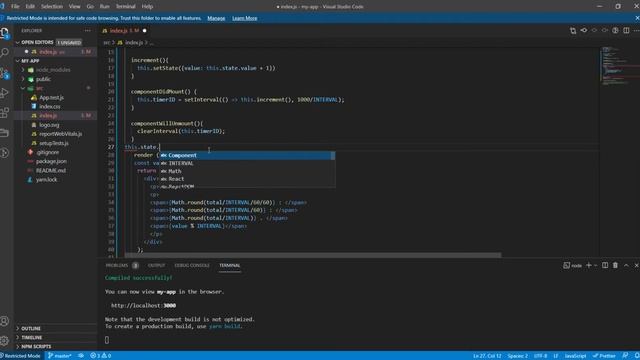Image resolution: width=640 pixels, height=360 pixels.
Task: Change JavaScript language mode in status bar
Action: point(575,356)
